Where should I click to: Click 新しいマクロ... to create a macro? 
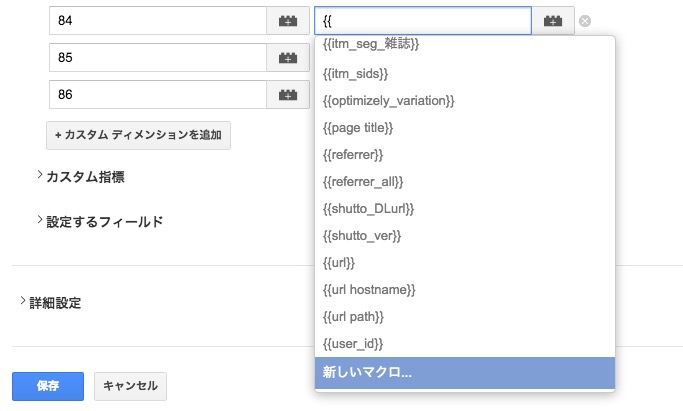click(x=367, y=371)
